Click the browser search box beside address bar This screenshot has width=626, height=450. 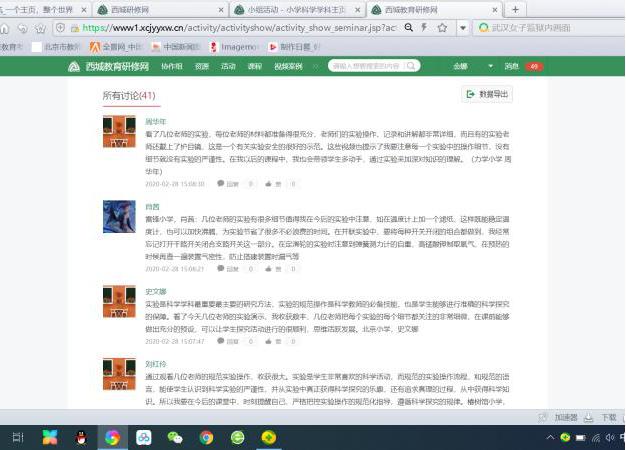coord(549,28)
